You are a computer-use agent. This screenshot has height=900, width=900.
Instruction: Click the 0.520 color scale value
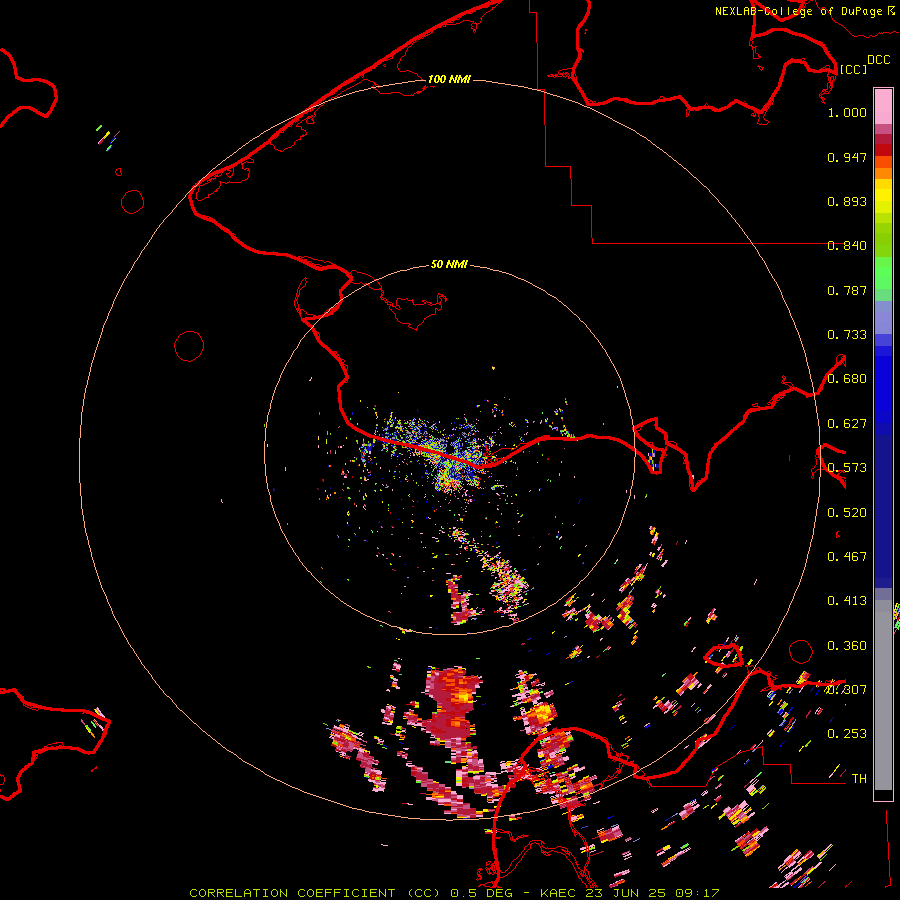click(847, 513)
